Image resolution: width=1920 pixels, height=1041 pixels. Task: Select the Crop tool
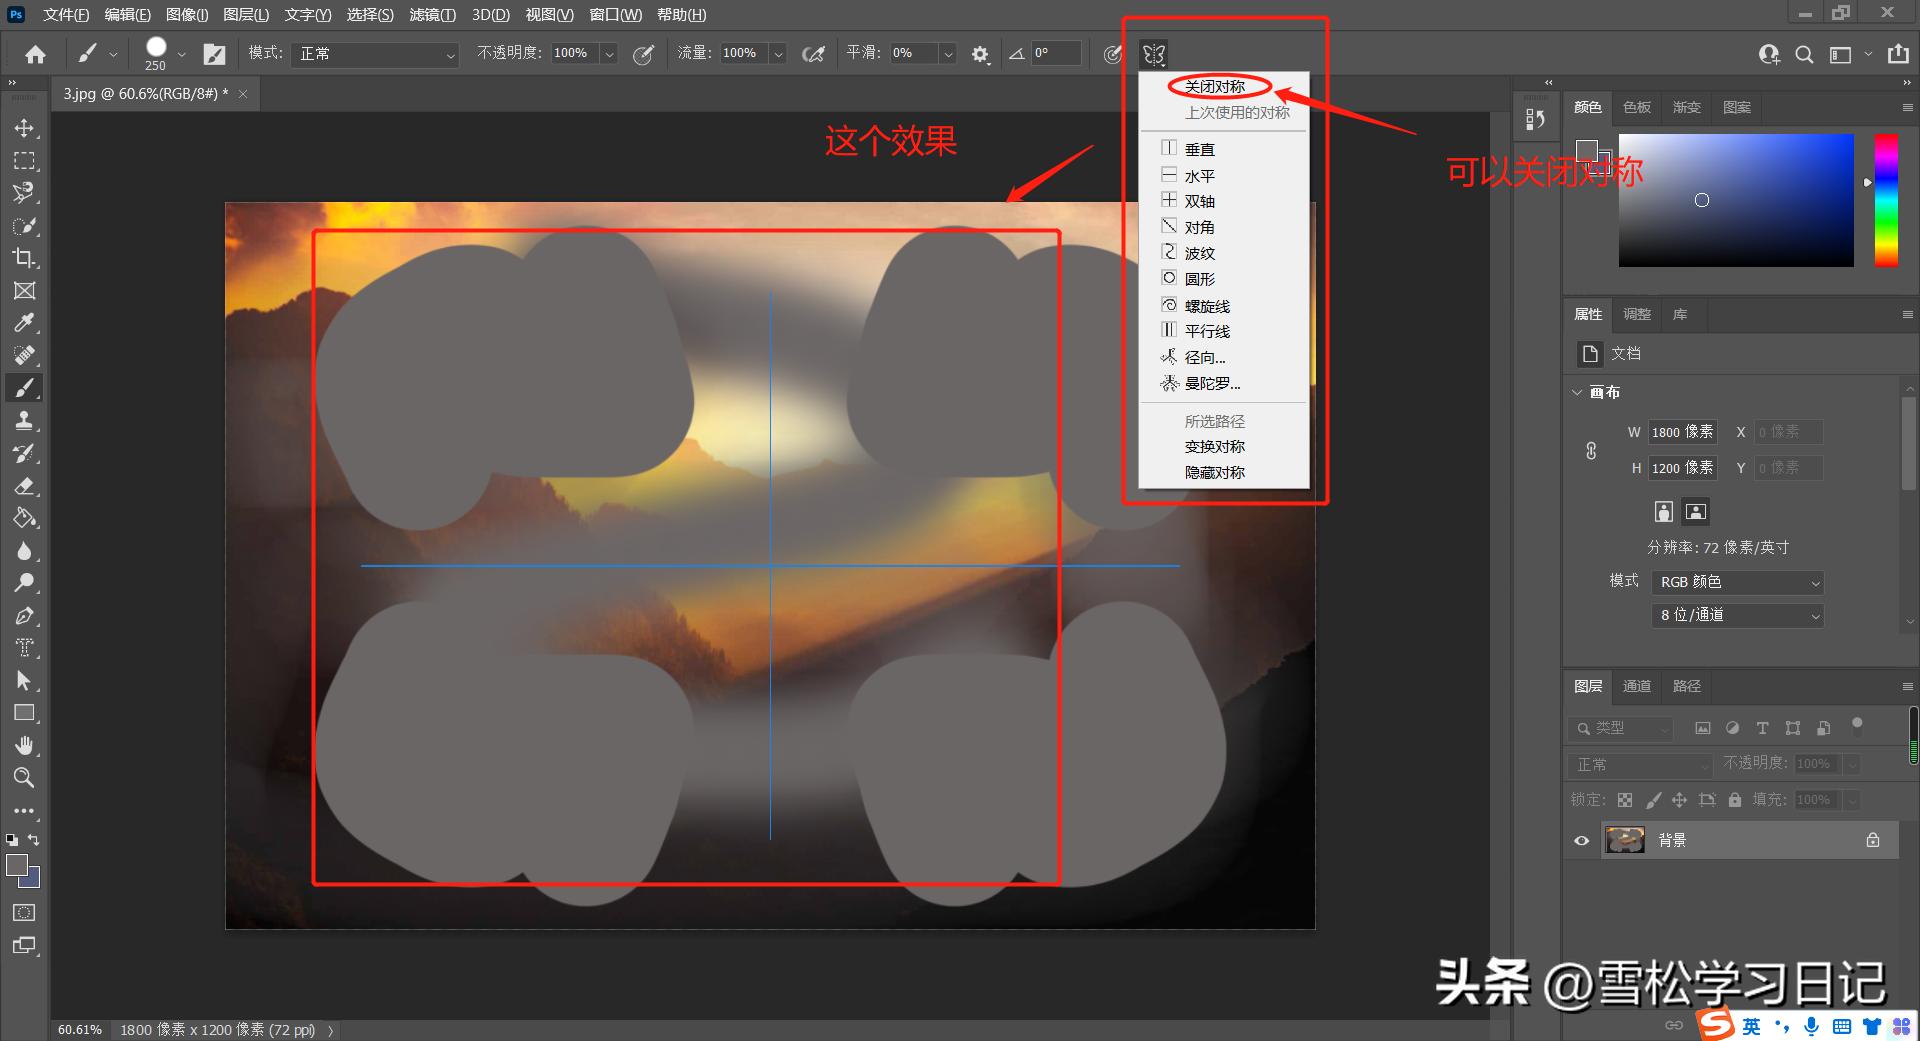click(x=25, y=258)
